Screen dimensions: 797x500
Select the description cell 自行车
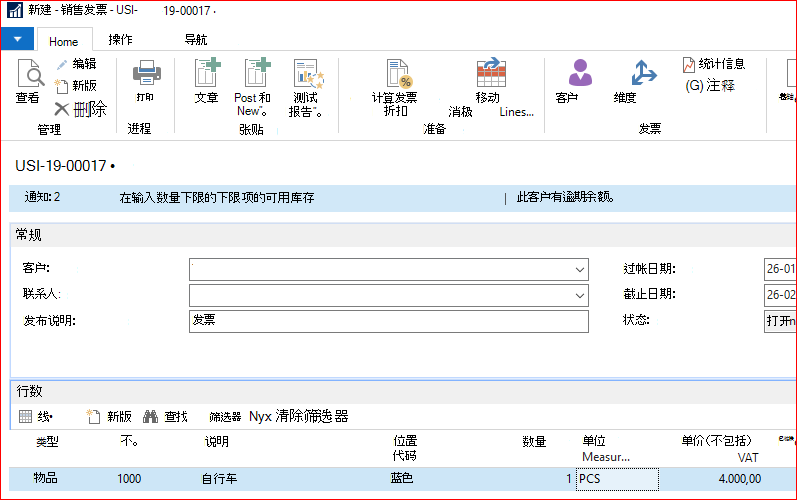tap(219, 479)
